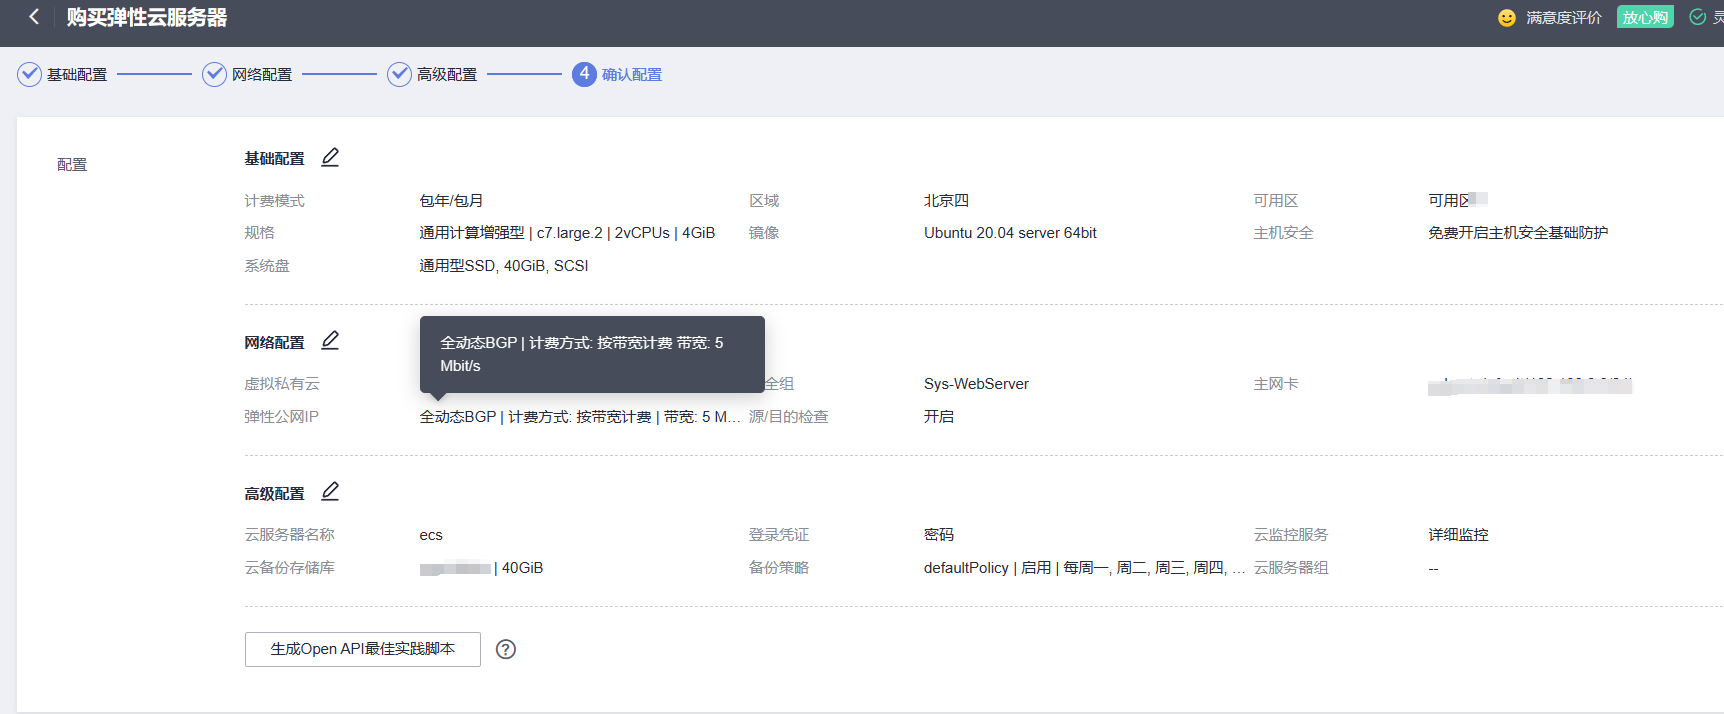The height and width of the screenshot is (714, 1724).
Task: Click the 云监控服务 label
Action: [1291, 535]
